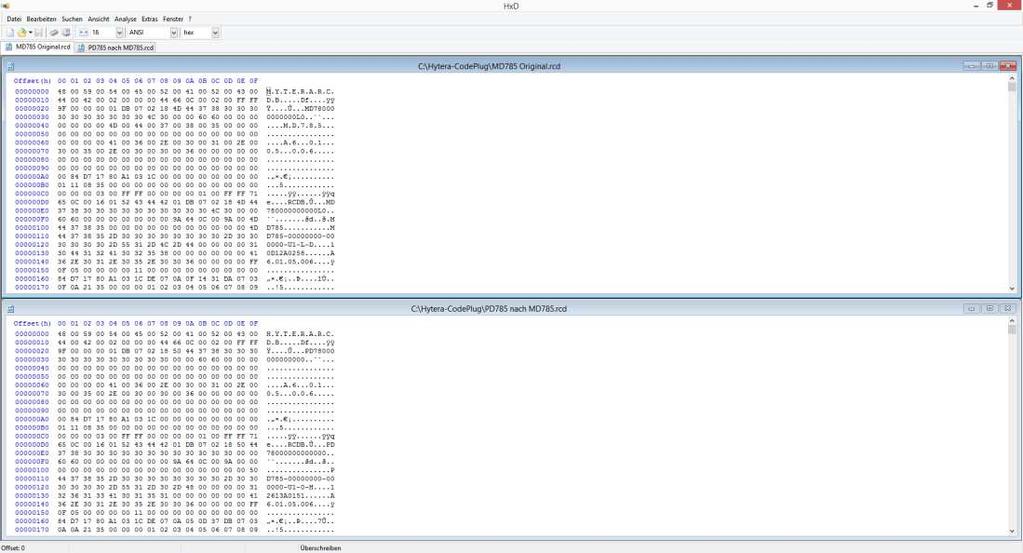The height and width of the screenshot is (553, 1023).
Task: Select offset 00000170 in MD785 Original window
Action: click(x=32, y=287)
